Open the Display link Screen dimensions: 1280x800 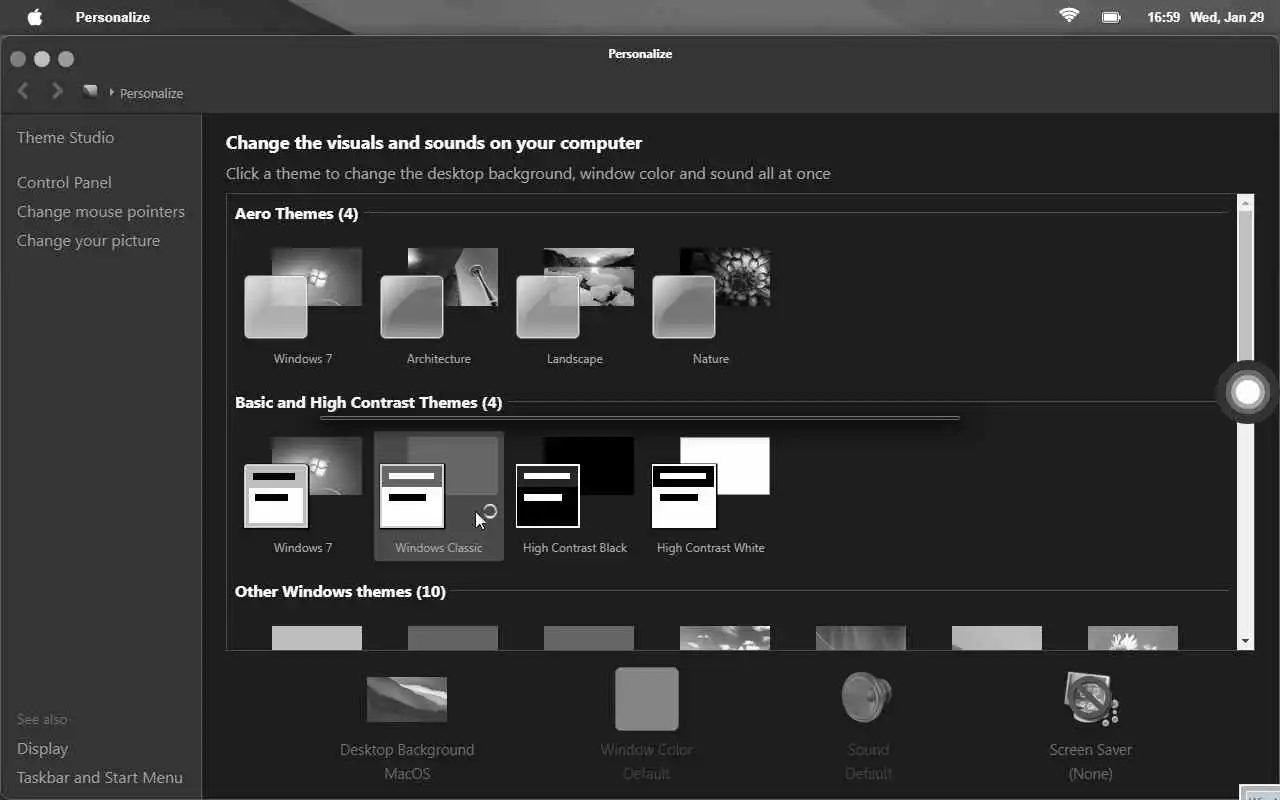point(42,748)
